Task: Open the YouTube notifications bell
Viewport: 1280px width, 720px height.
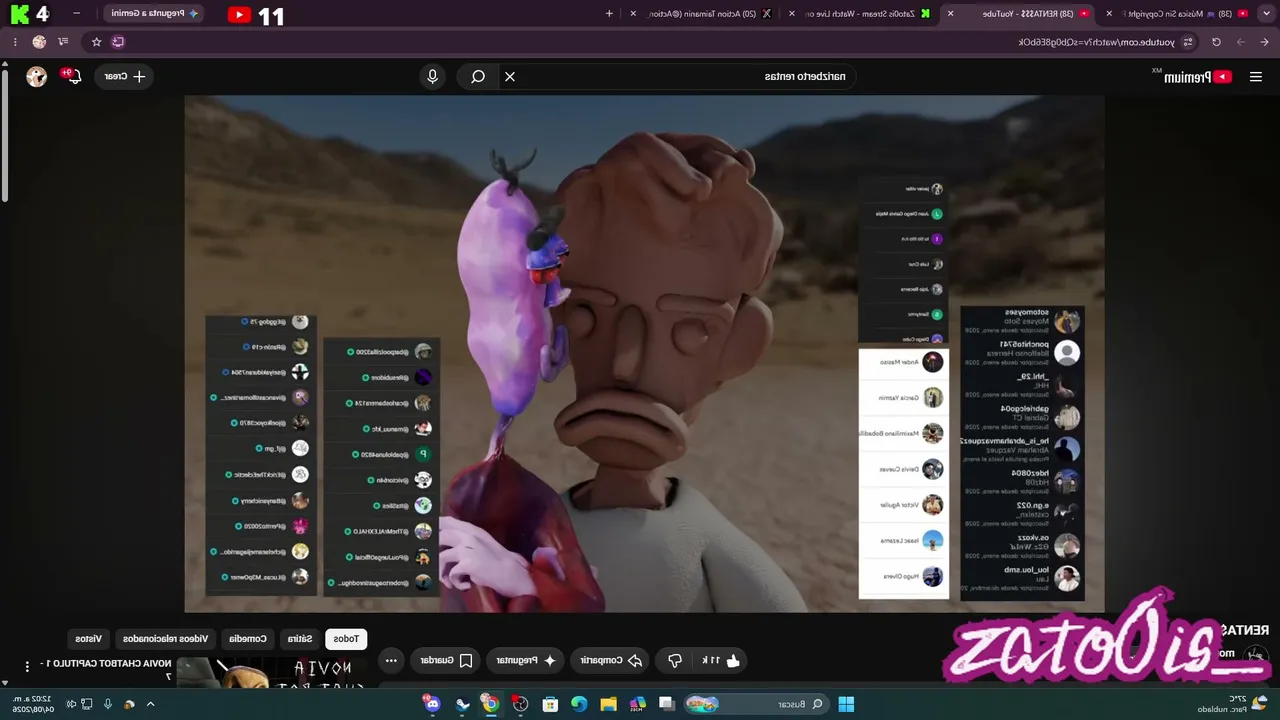Action: coord(72,76)
